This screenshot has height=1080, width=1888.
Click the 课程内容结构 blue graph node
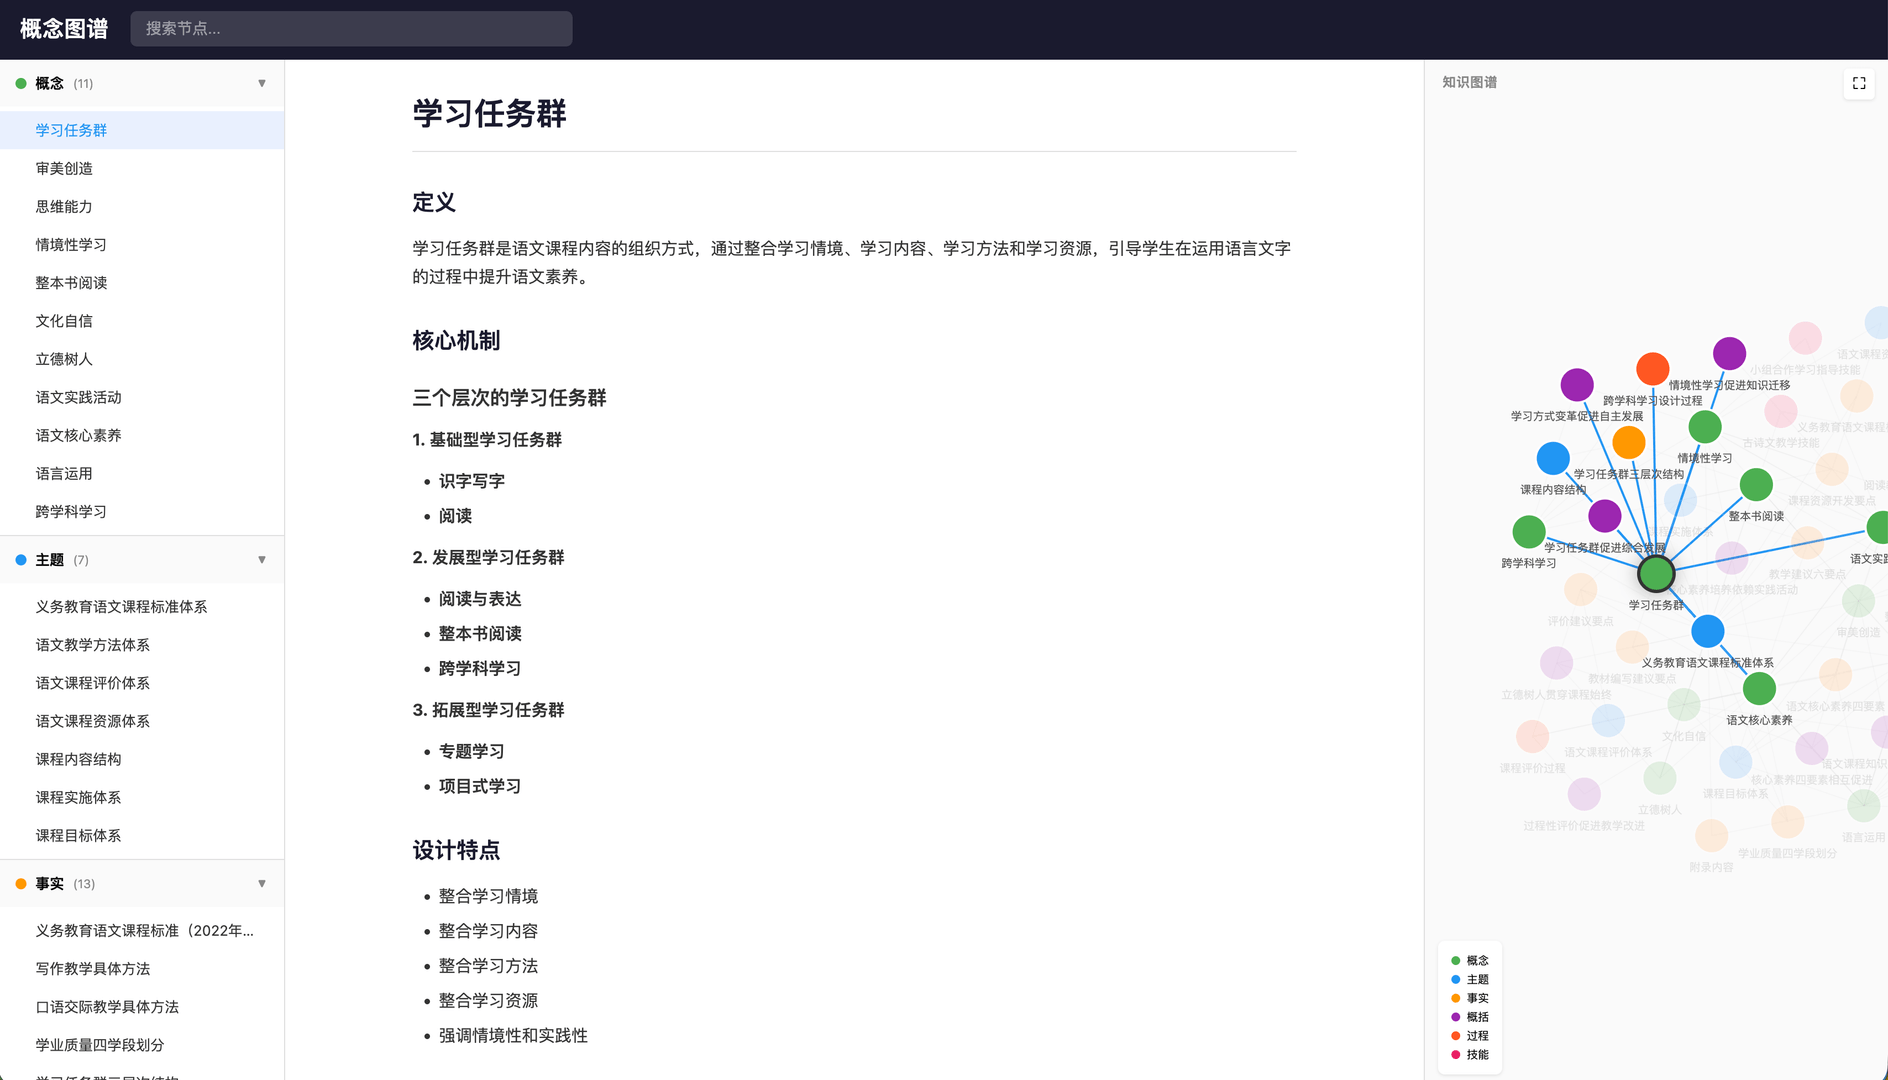pyautogui.click(x=1553, y=458)
